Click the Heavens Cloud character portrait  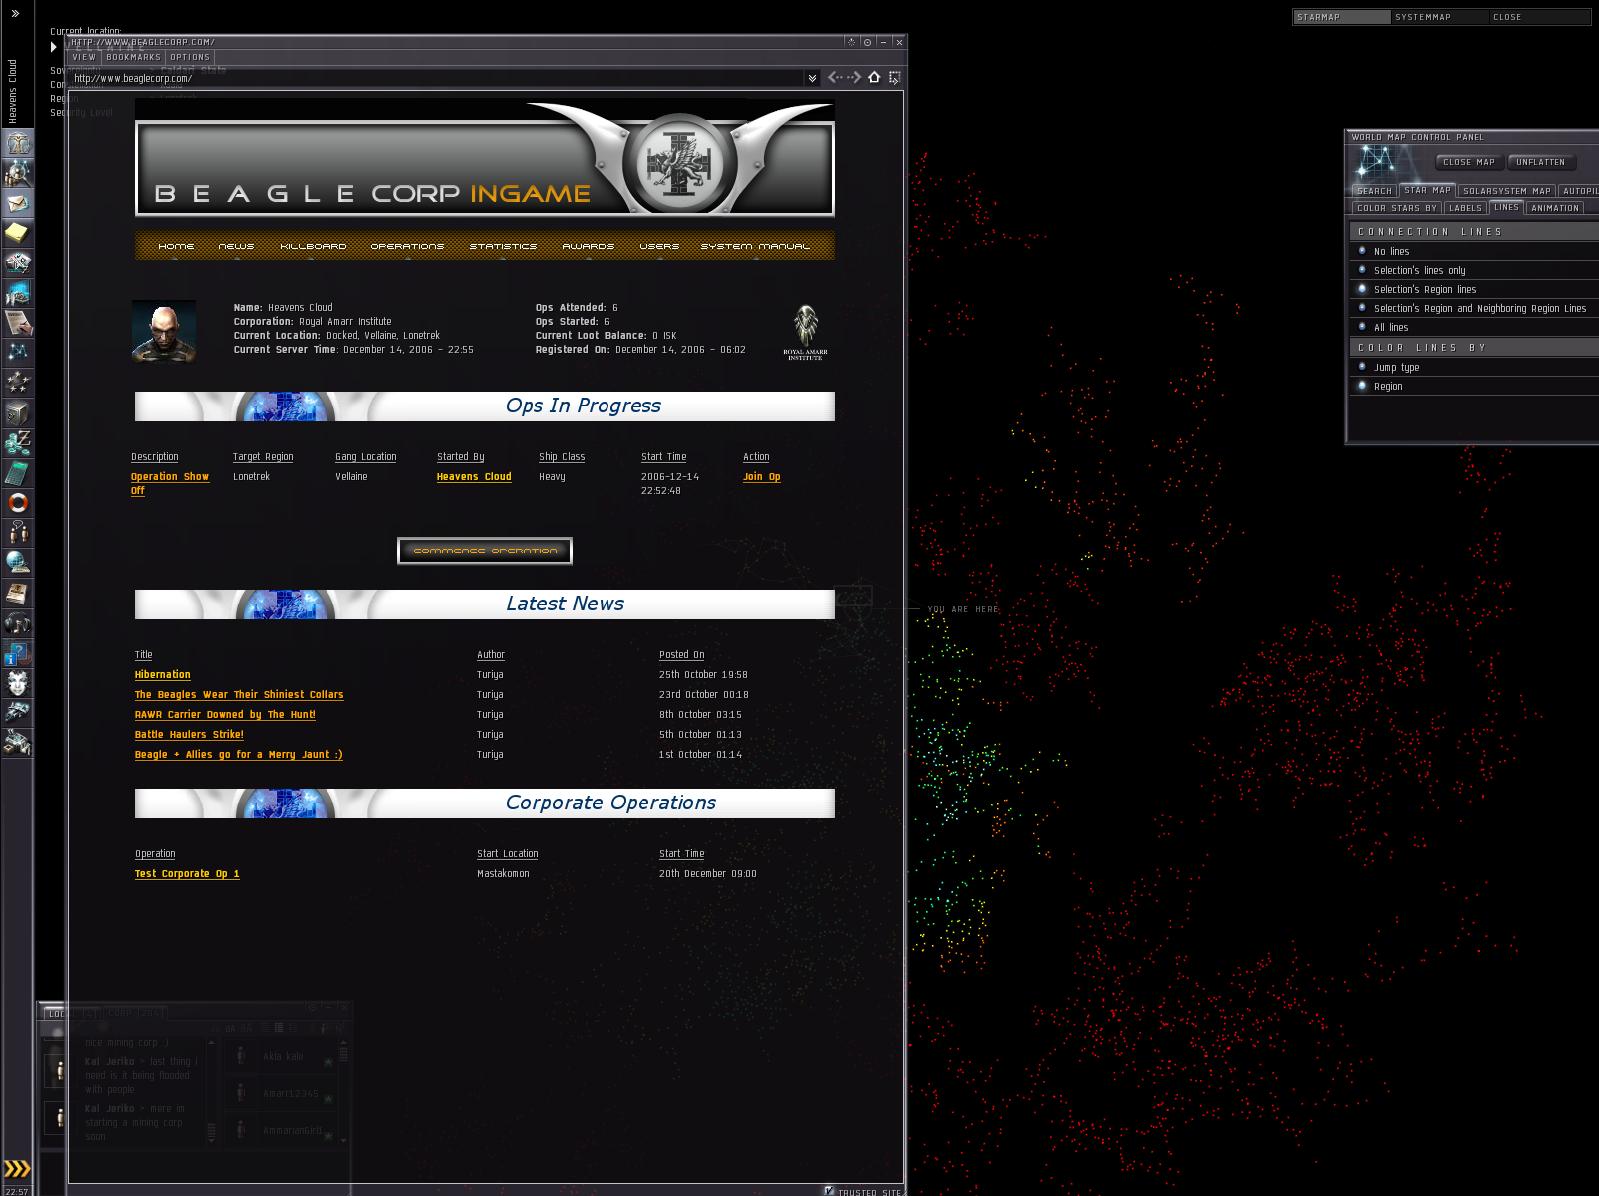point(164,331)
